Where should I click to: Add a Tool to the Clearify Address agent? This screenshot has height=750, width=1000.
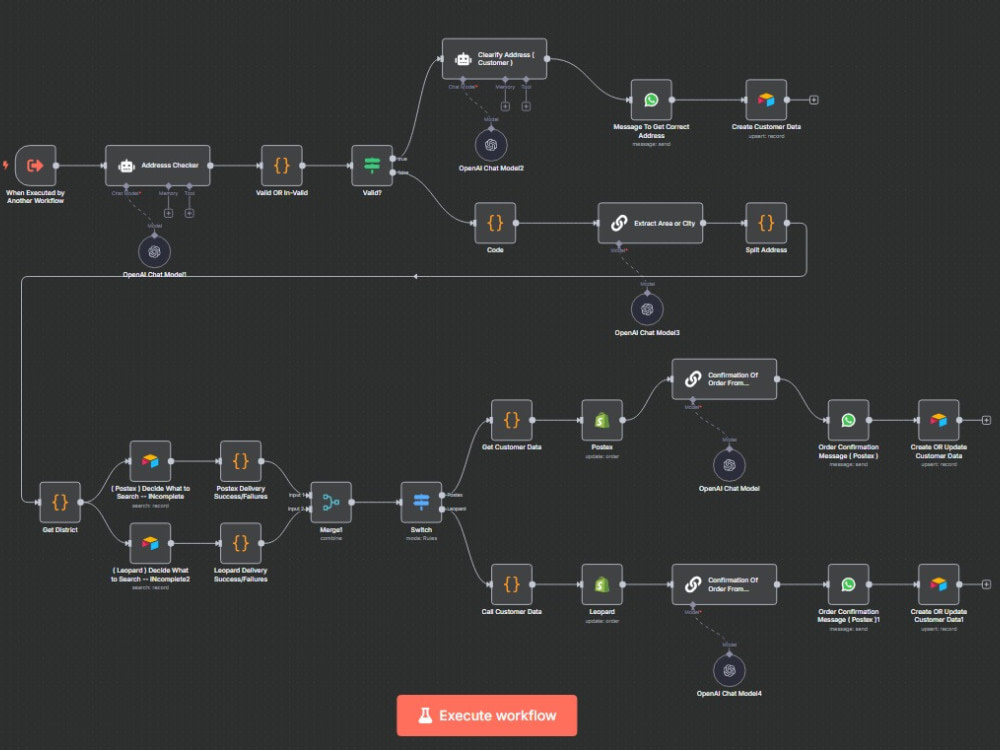(526, 107)
